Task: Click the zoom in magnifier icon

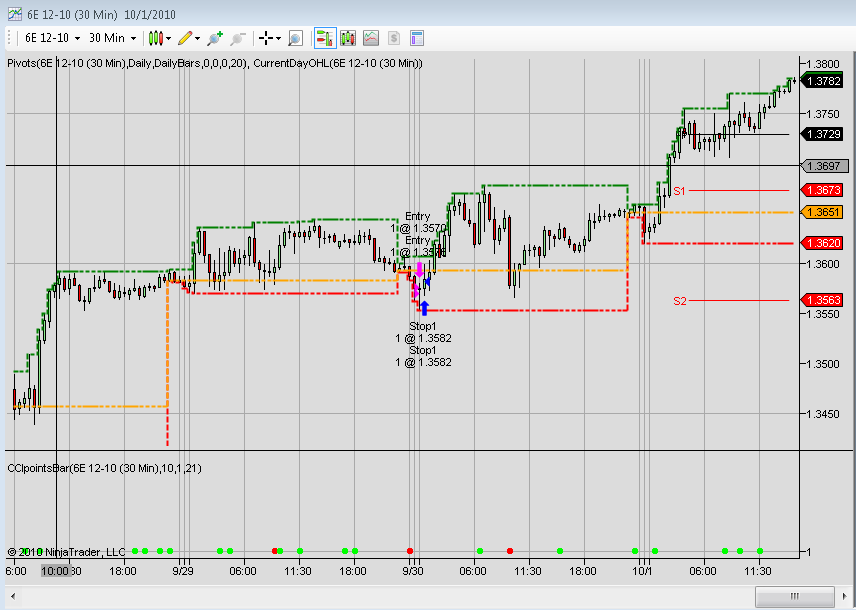Action: pos(215,38)
